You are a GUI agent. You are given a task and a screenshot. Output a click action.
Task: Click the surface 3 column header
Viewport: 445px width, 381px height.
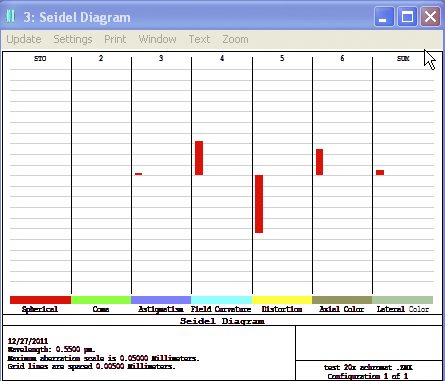pyautogui.click(x=161, y=58)
